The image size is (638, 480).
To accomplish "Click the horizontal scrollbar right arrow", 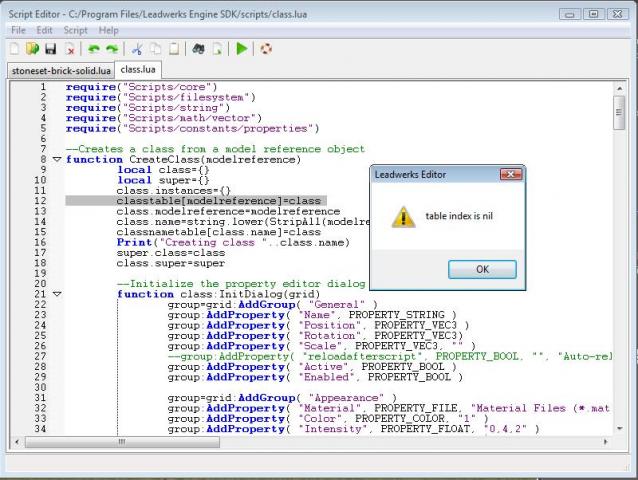I will 606,441.
